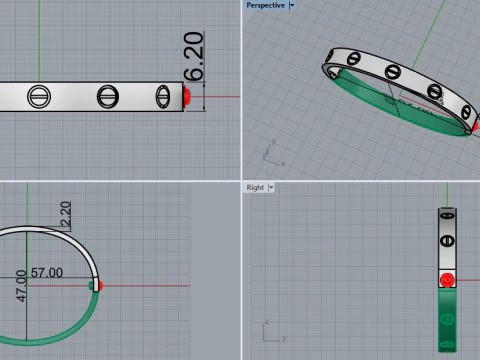Screen dimensions: 480x360
Task: Click the Right viewport title label
Action: pyautogui.click(x=255, y=187)
